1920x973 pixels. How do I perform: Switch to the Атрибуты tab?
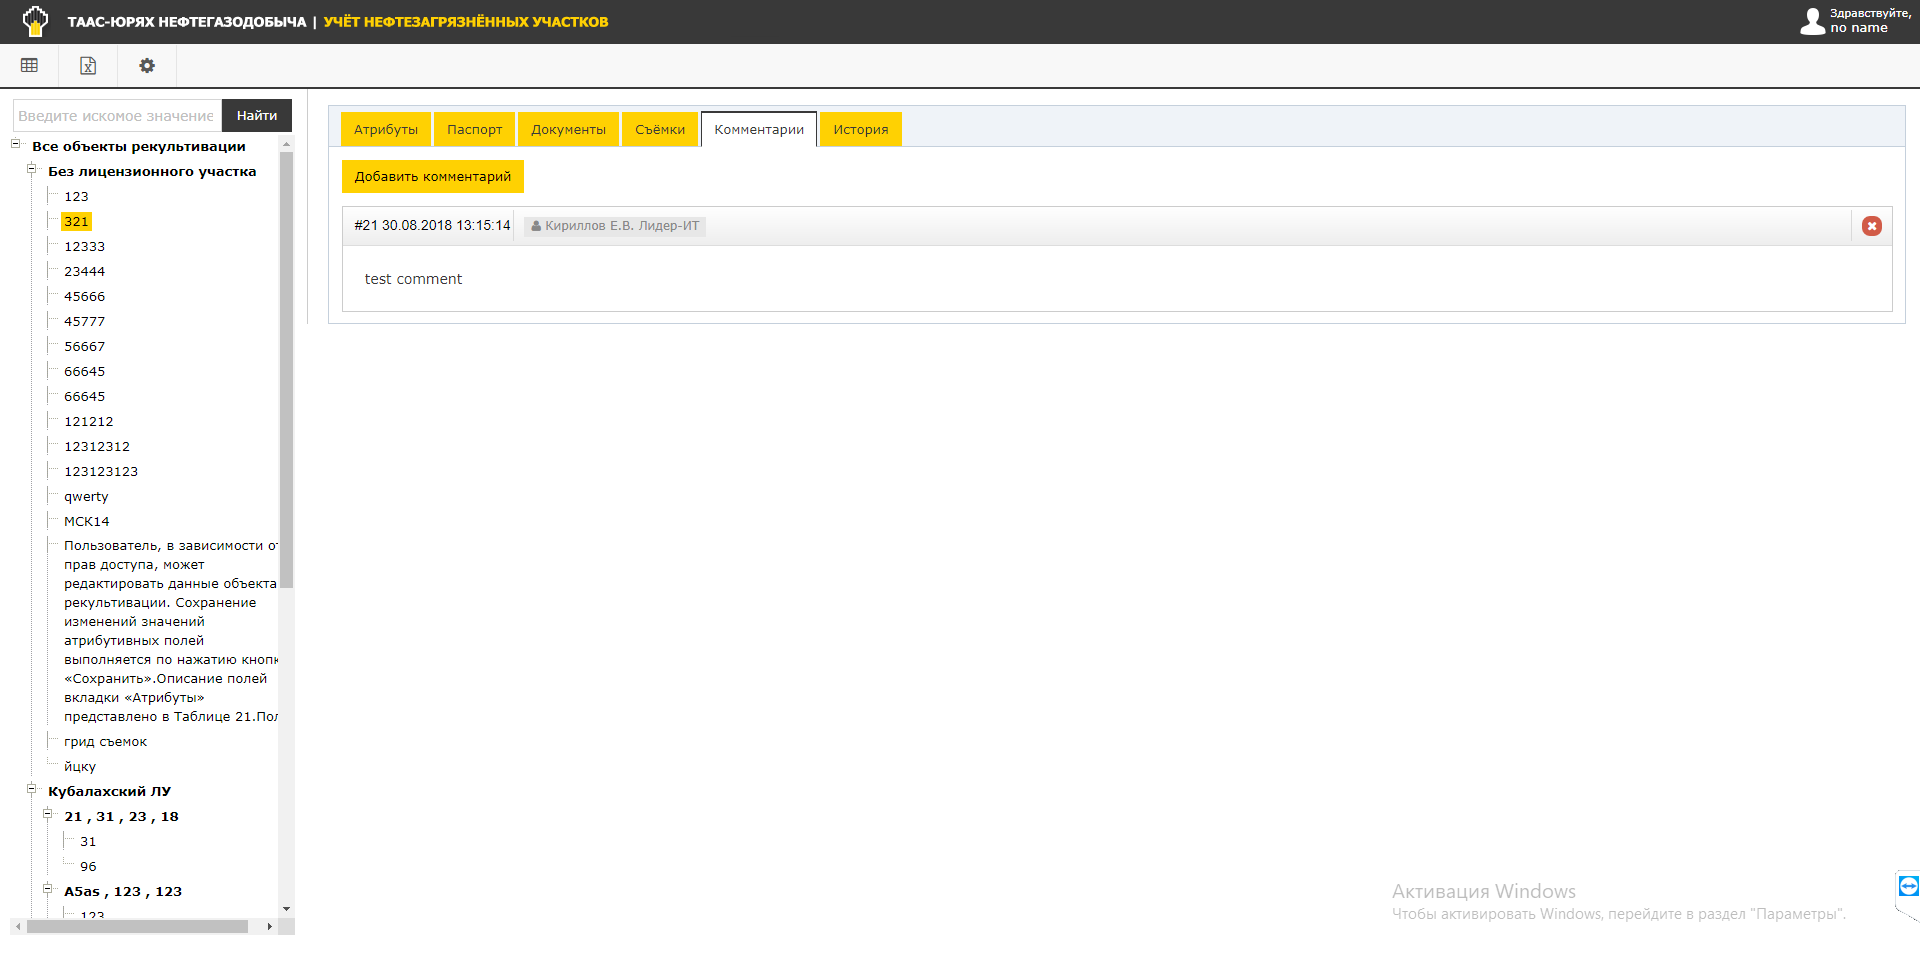coord(385,130)
